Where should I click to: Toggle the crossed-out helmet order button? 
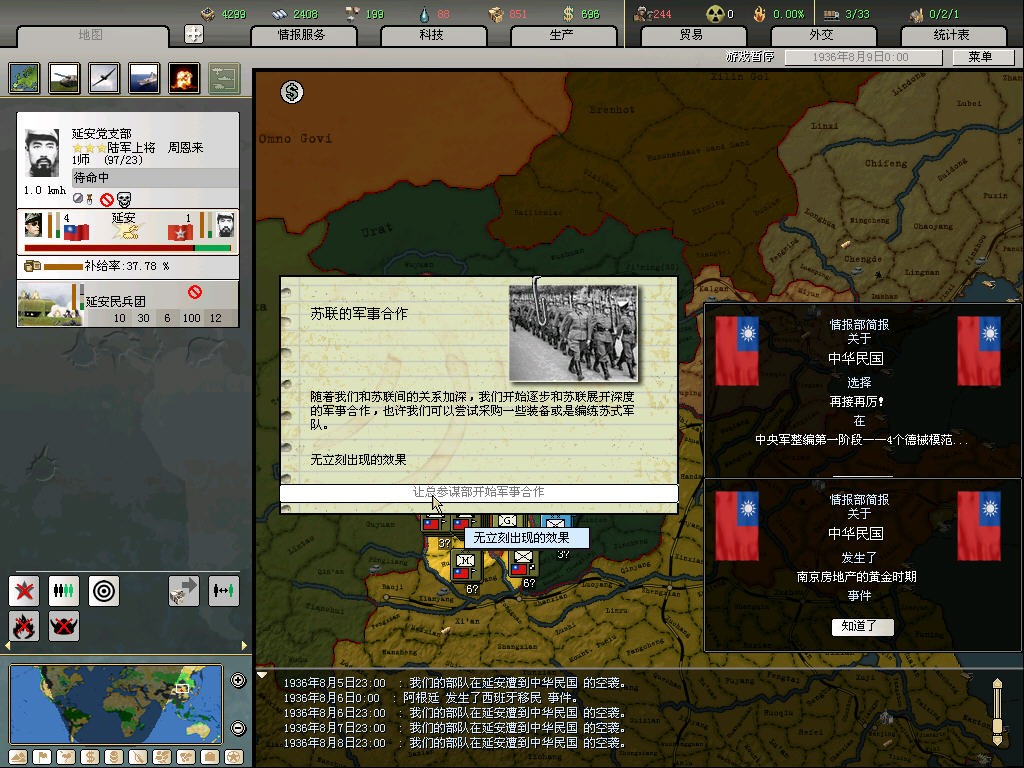(64, 626)
